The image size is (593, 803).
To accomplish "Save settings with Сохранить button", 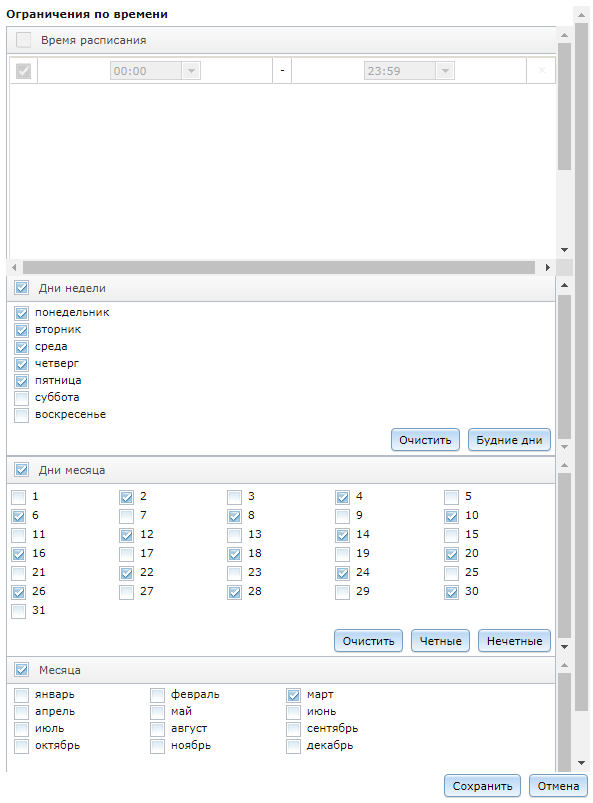I will coord(482,786).
